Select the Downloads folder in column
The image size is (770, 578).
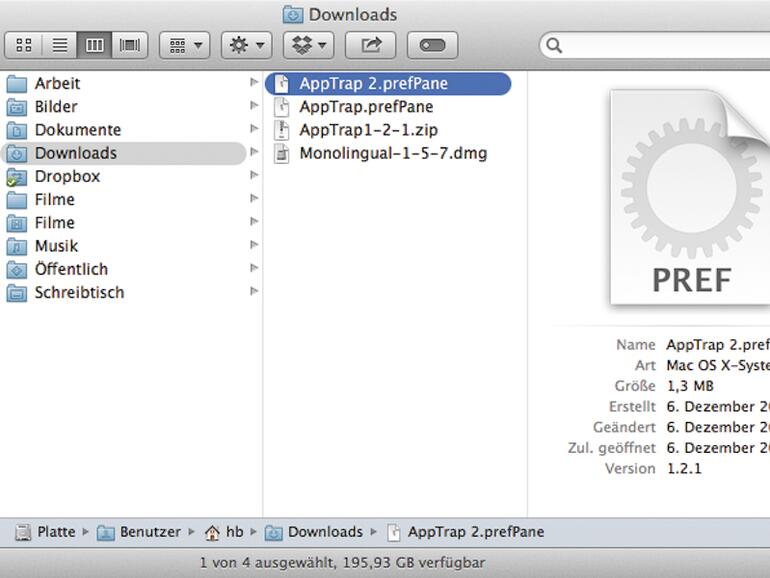125,153
